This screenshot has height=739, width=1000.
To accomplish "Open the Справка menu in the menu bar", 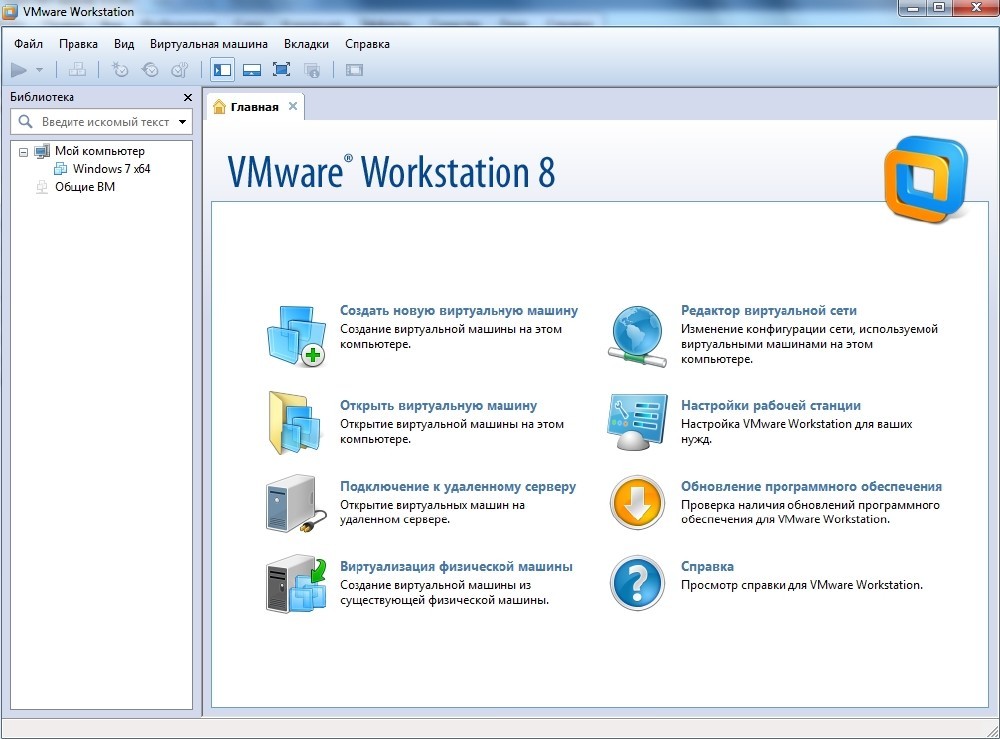I will coord(367,44).
